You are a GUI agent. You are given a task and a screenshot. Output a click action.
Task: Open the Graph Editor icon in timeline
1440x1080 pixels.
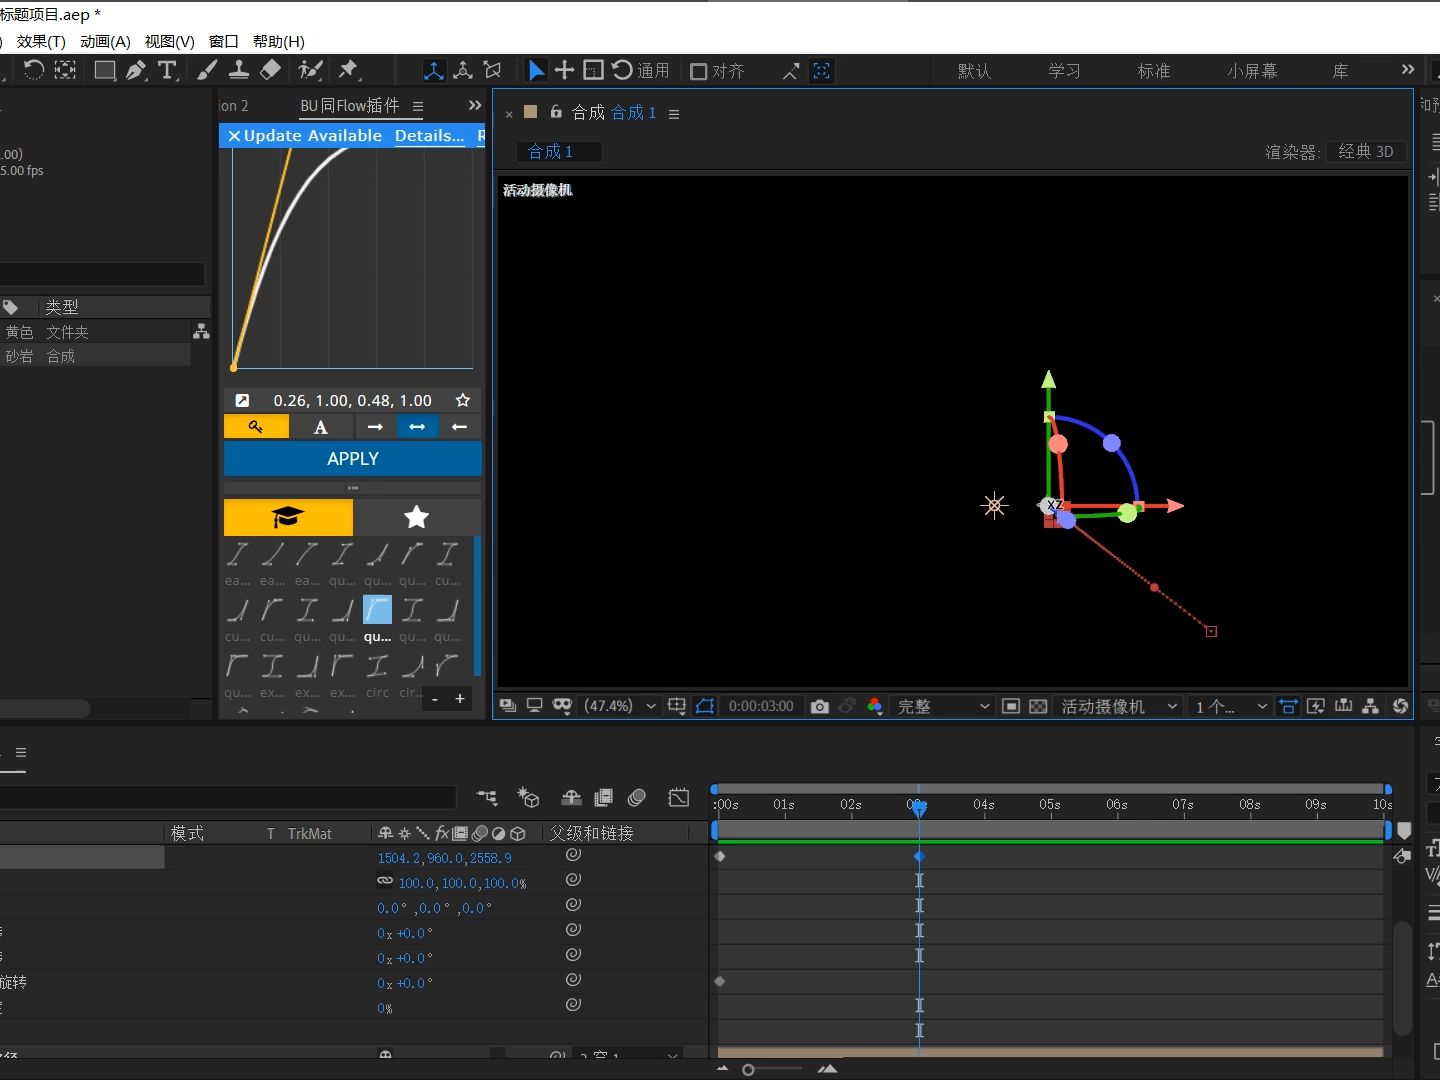[x=679, y=797]
